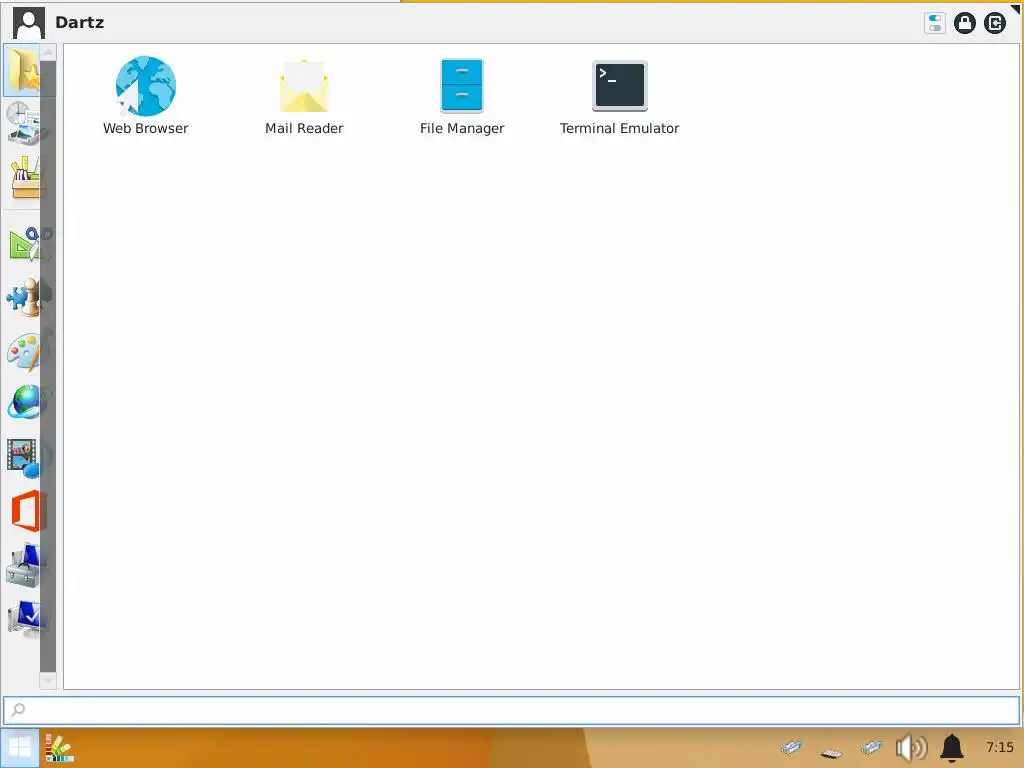Lock the screen with padlock icon
The height and width of the screenshot is (768, 1024).
click(x=965, y=24)
